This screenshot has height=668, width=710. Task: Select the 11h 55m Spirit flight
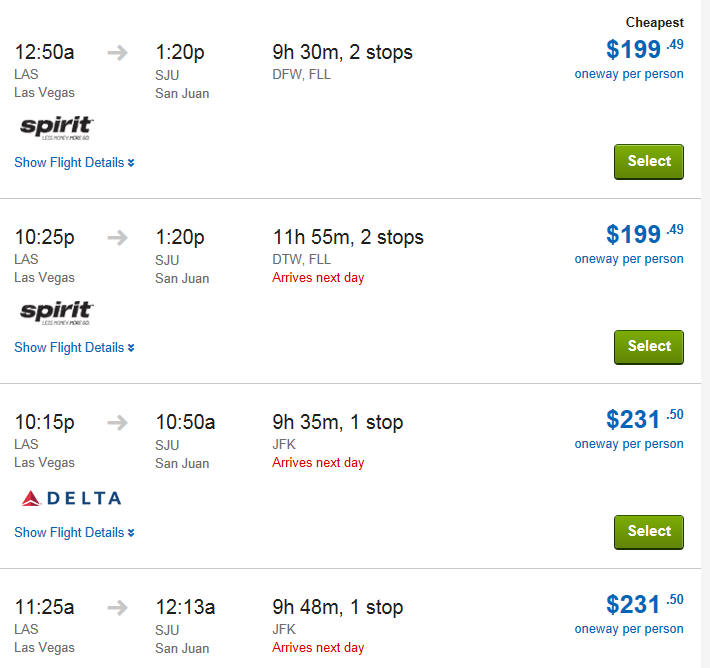click(649, 347)
